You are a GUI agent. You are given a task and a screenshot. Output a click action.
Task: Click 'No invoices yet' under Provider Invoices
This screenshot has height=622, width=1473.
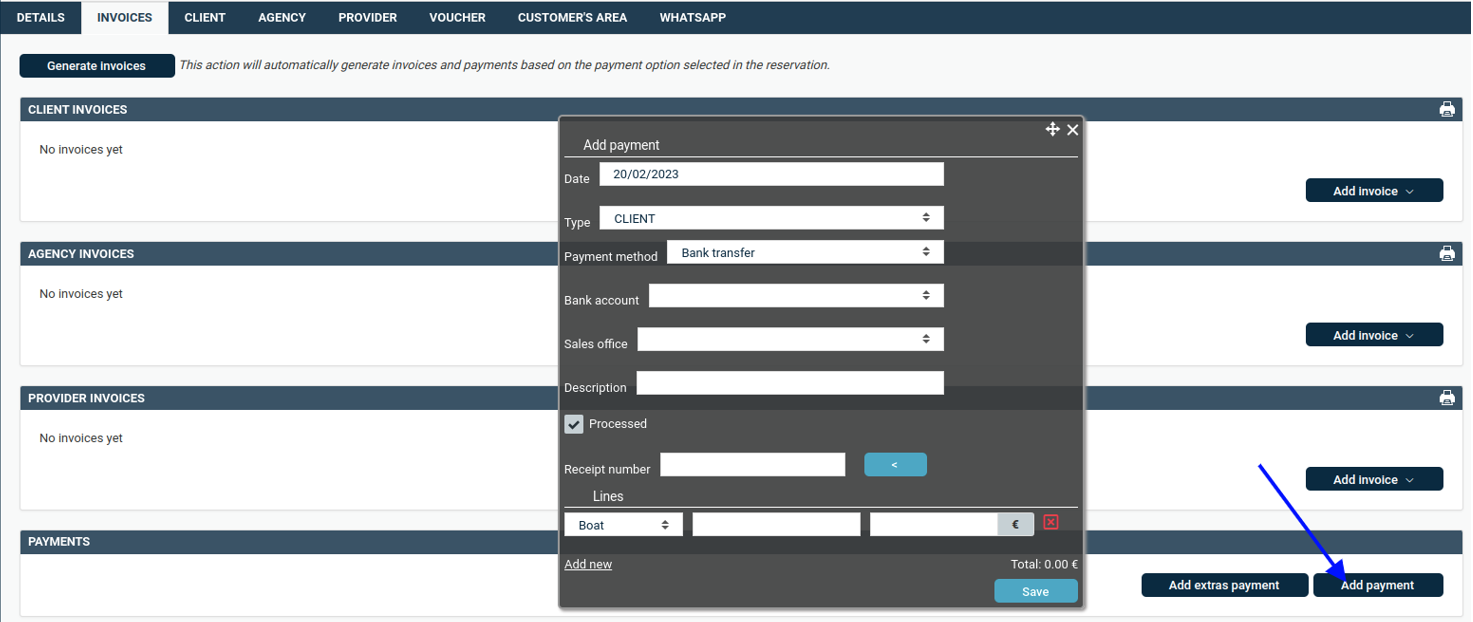click(x=81, y=438)
